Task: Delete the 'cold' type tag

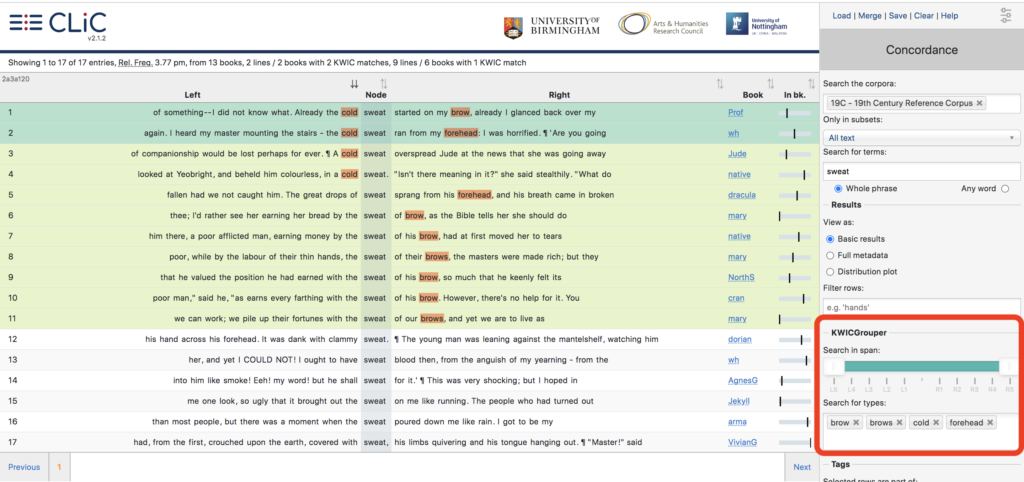Action: point(936,423)
